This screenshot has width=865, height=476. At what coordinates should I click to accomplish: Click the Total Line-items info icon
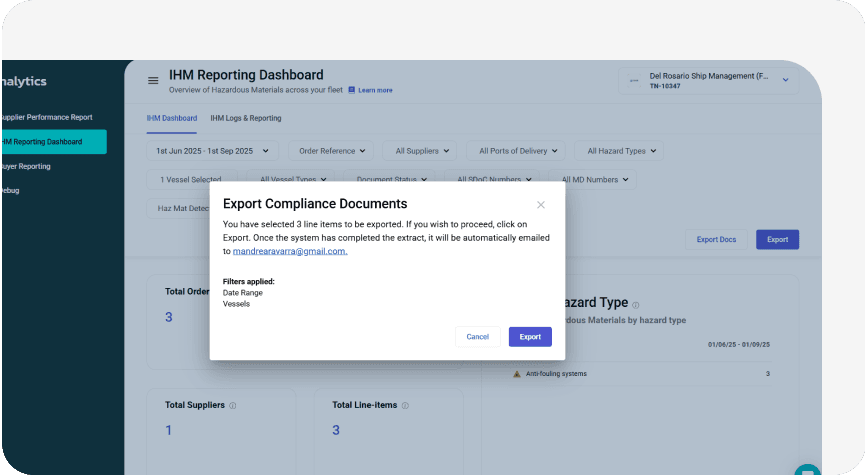click(405, 405)
